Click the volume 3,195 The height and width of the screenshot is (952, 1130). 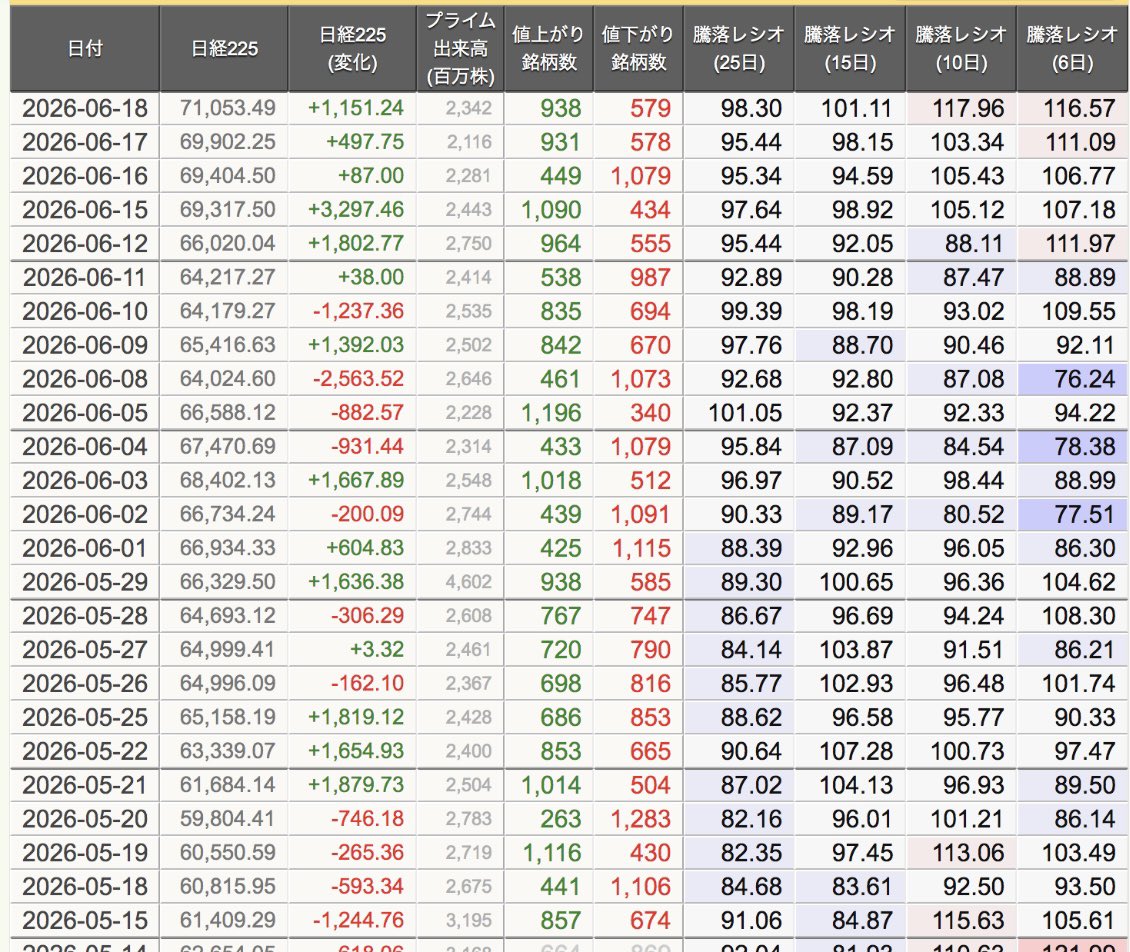pos(468,921)
